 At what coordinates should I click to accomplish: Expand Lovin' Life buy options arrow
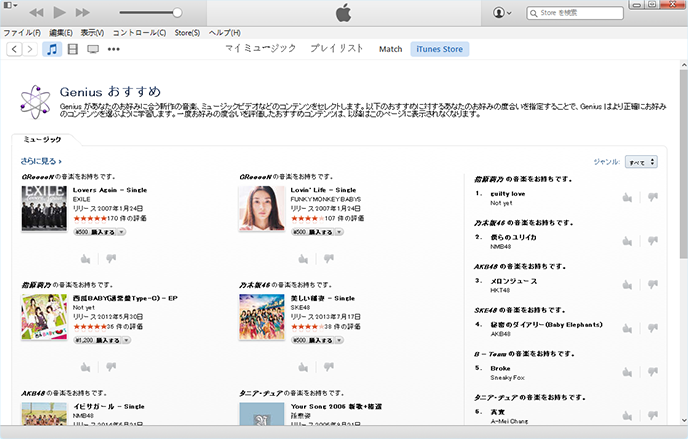pyautogui.click(x=339, y=232)
